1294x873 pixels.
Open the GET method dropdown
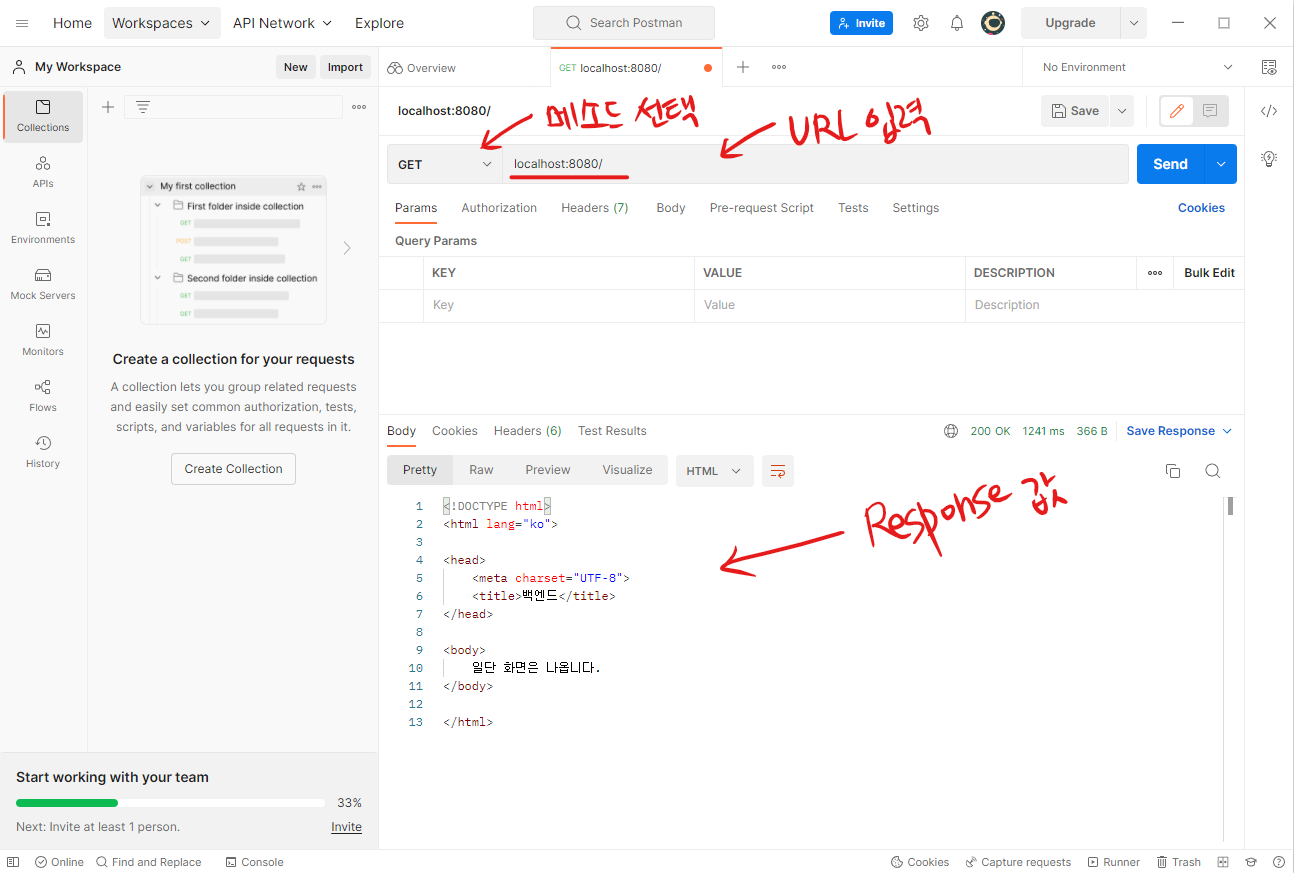pyautogui.click(x=445, y=164)
